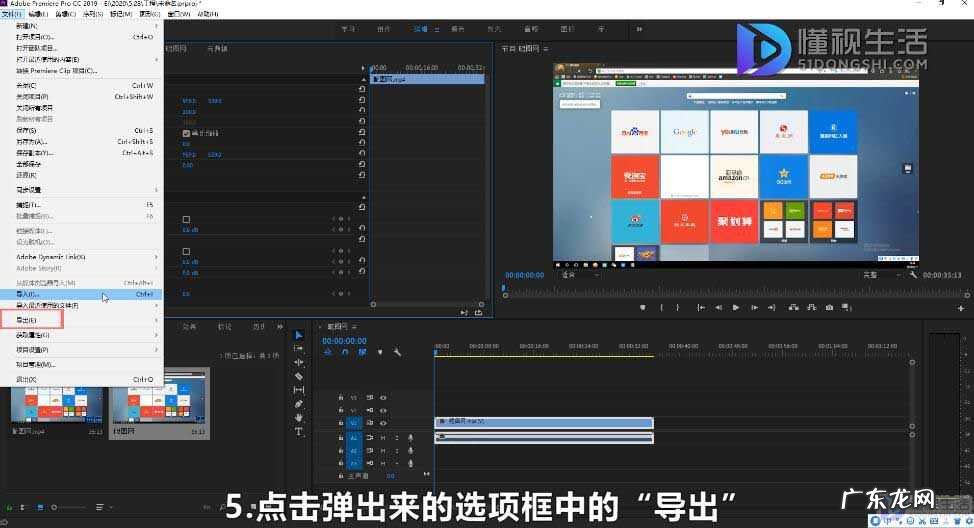Select the Razor tool

tap(299, 376)
